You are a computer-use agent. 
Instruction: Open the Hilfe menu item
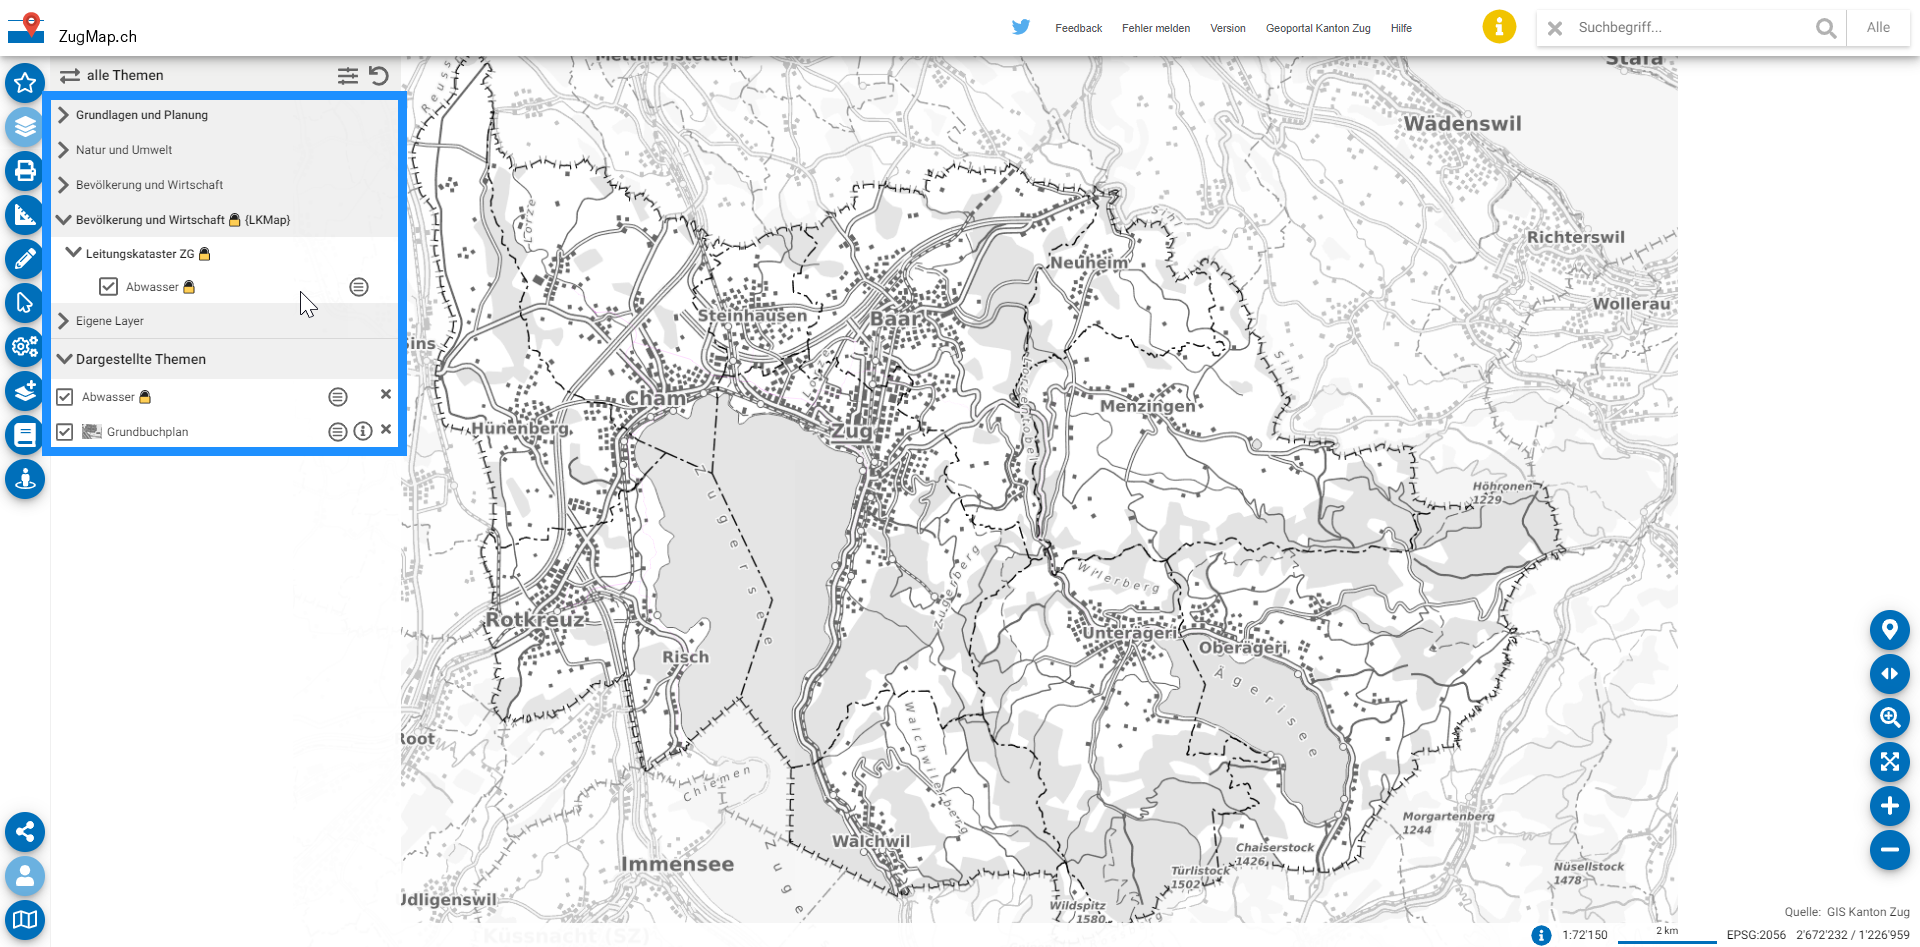[x=1400, y=28]
